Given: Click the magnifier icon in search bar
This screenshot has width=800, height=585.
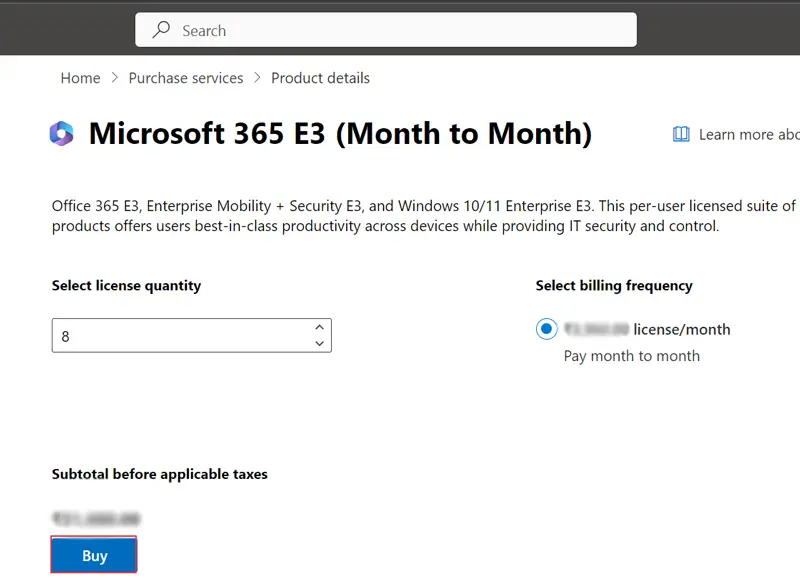Looking at the screenshot, I should [161, 31].
